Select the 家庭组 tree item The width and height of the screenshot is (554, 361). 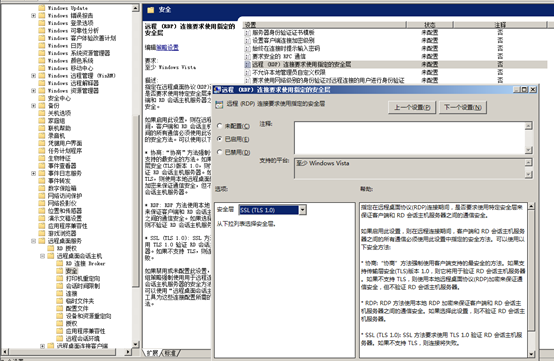pos(57,121)
